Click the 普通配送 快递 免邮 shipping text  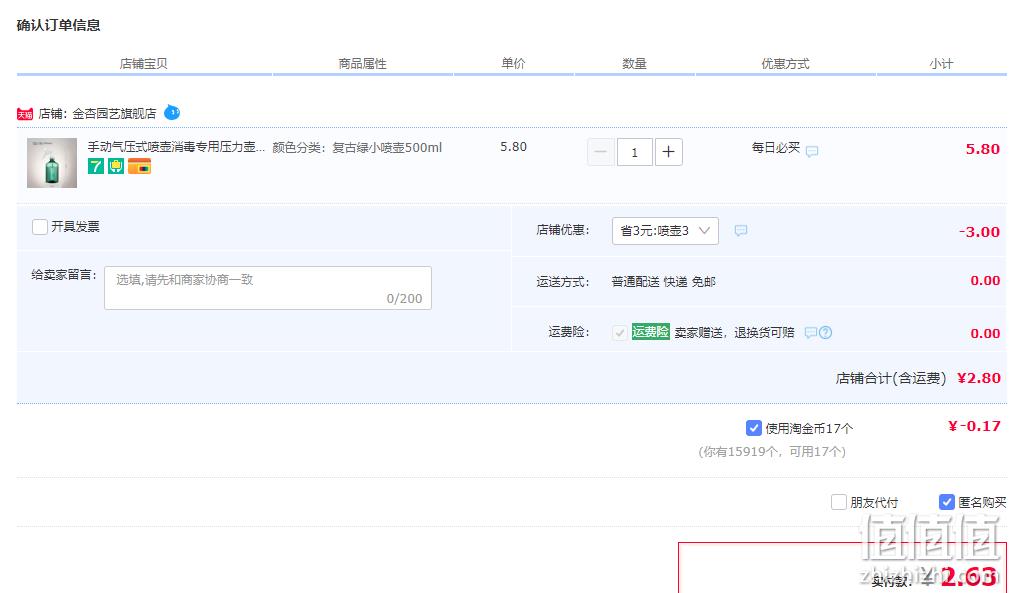(x=663, y=282)
